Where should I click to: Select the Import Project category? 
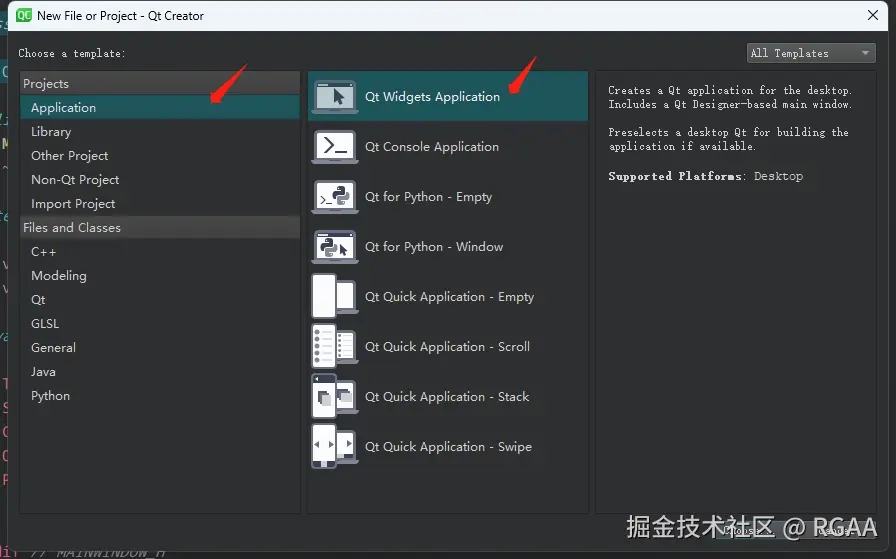pyautogui.click(x=160, y=203)
